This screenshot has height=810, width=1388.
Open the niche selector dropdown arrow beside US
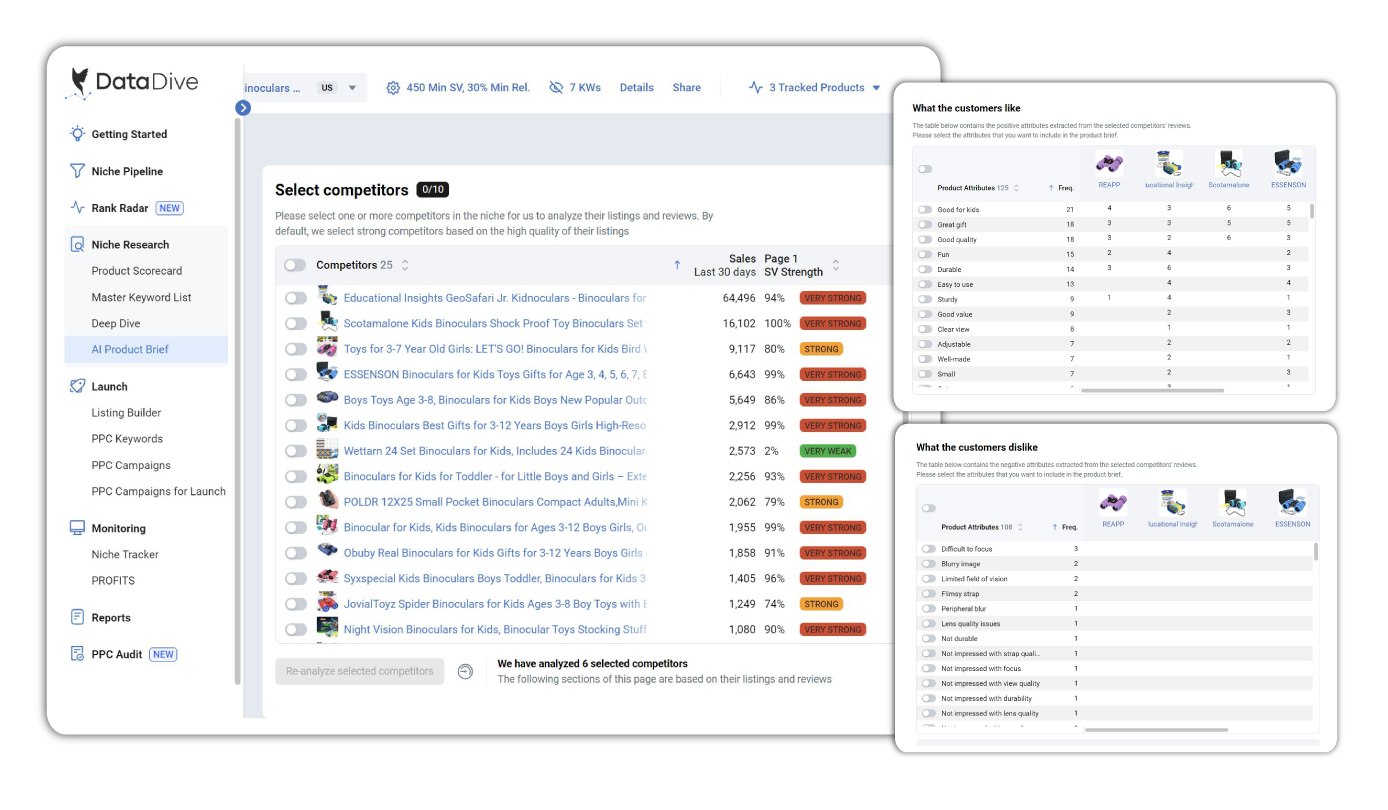(352, 88)
